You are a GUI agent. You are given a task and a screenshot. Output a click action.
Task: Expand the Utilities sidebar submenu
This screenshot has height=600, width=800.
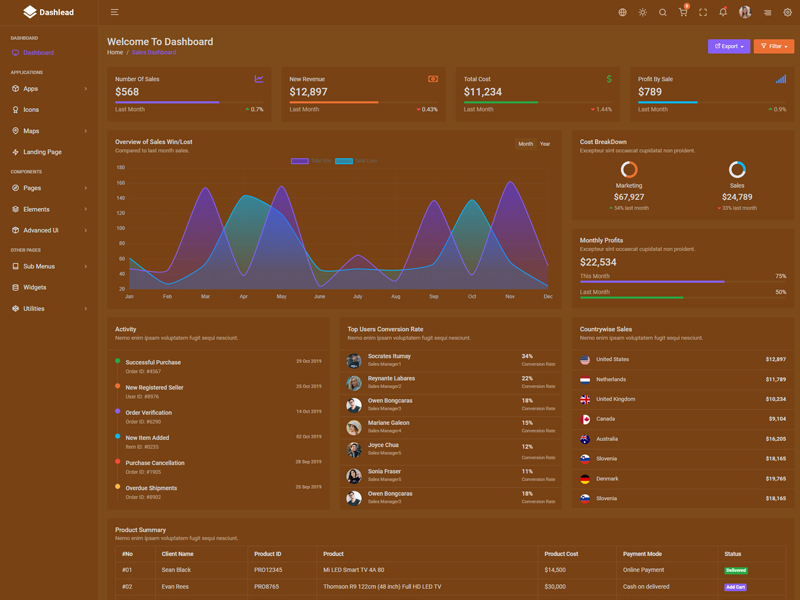[49, 309]
